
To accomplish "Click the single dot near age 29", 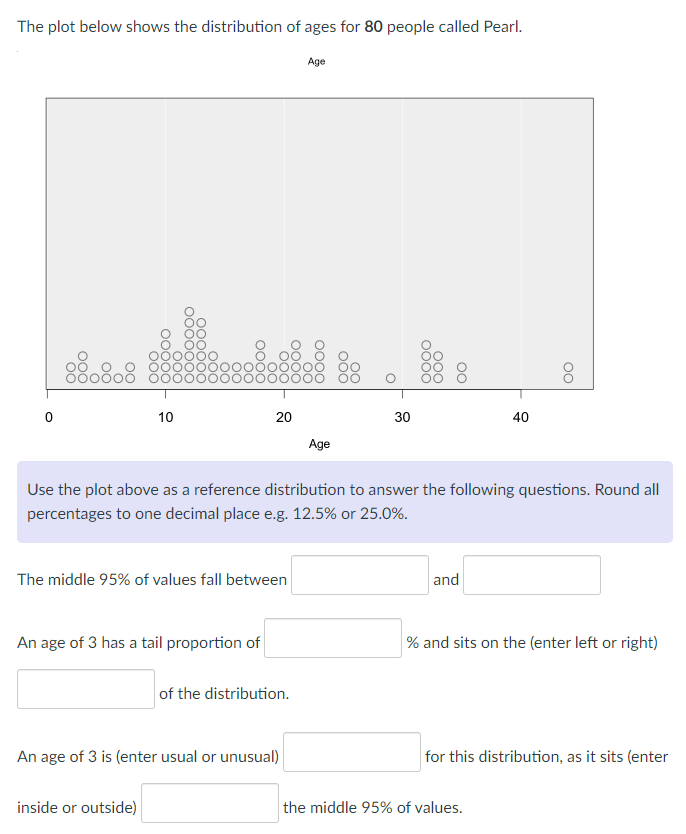I will (390, 377).
